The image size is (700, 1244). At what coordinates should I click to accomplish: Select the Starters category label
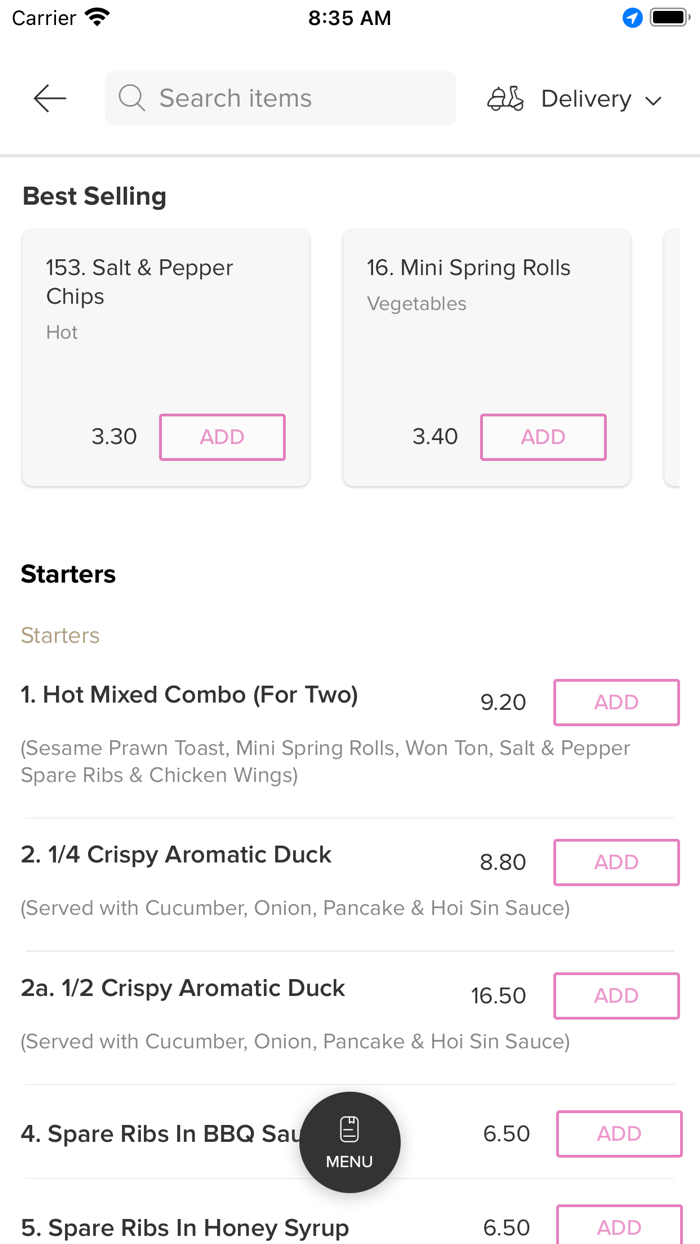click(x=60, y=636)
